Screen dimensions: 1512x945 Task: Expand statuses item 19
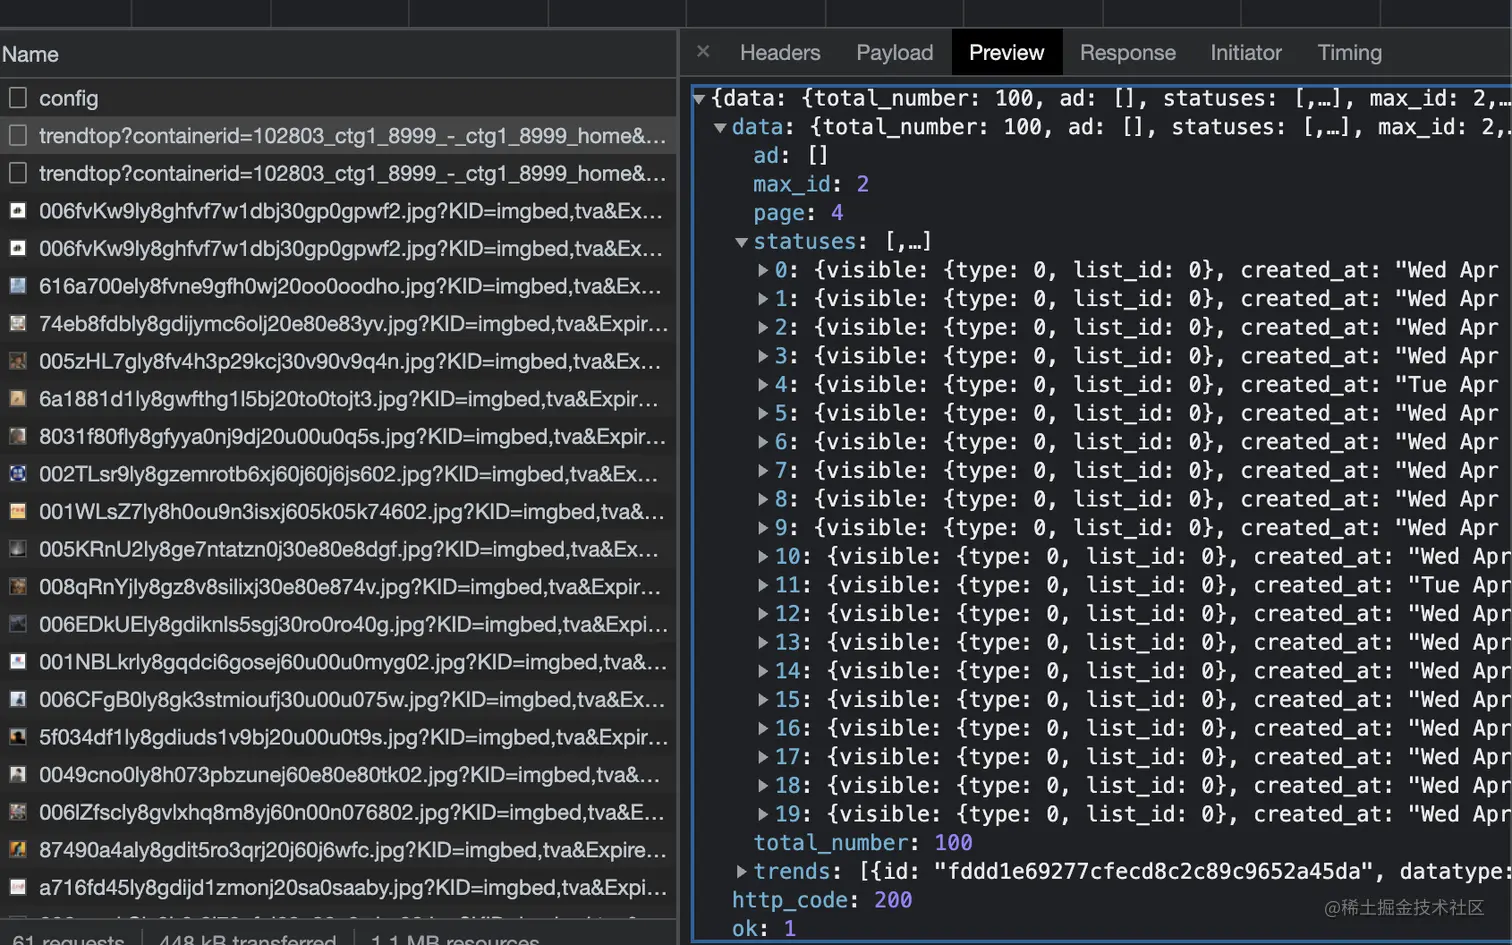[763, 815]
